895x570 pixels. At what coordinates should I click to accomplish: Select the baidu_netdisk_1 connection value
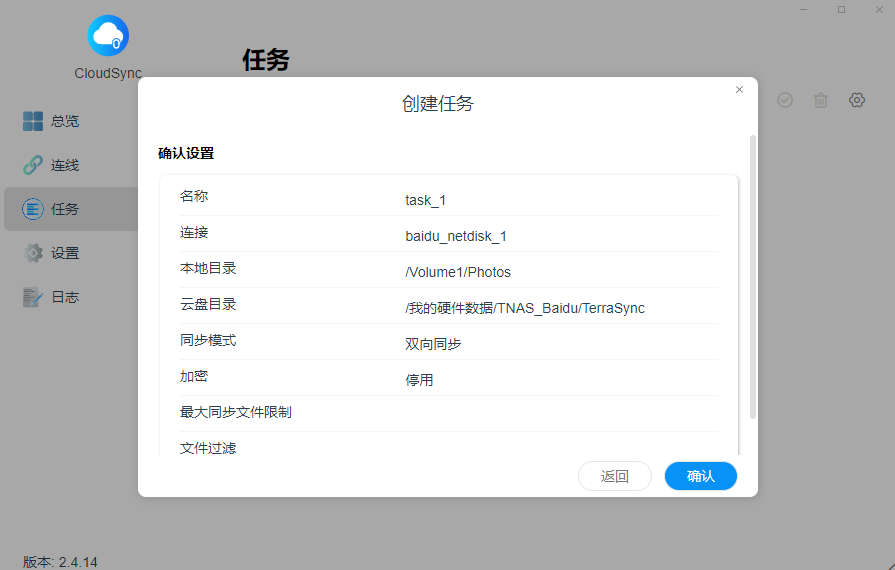point(456,236)
